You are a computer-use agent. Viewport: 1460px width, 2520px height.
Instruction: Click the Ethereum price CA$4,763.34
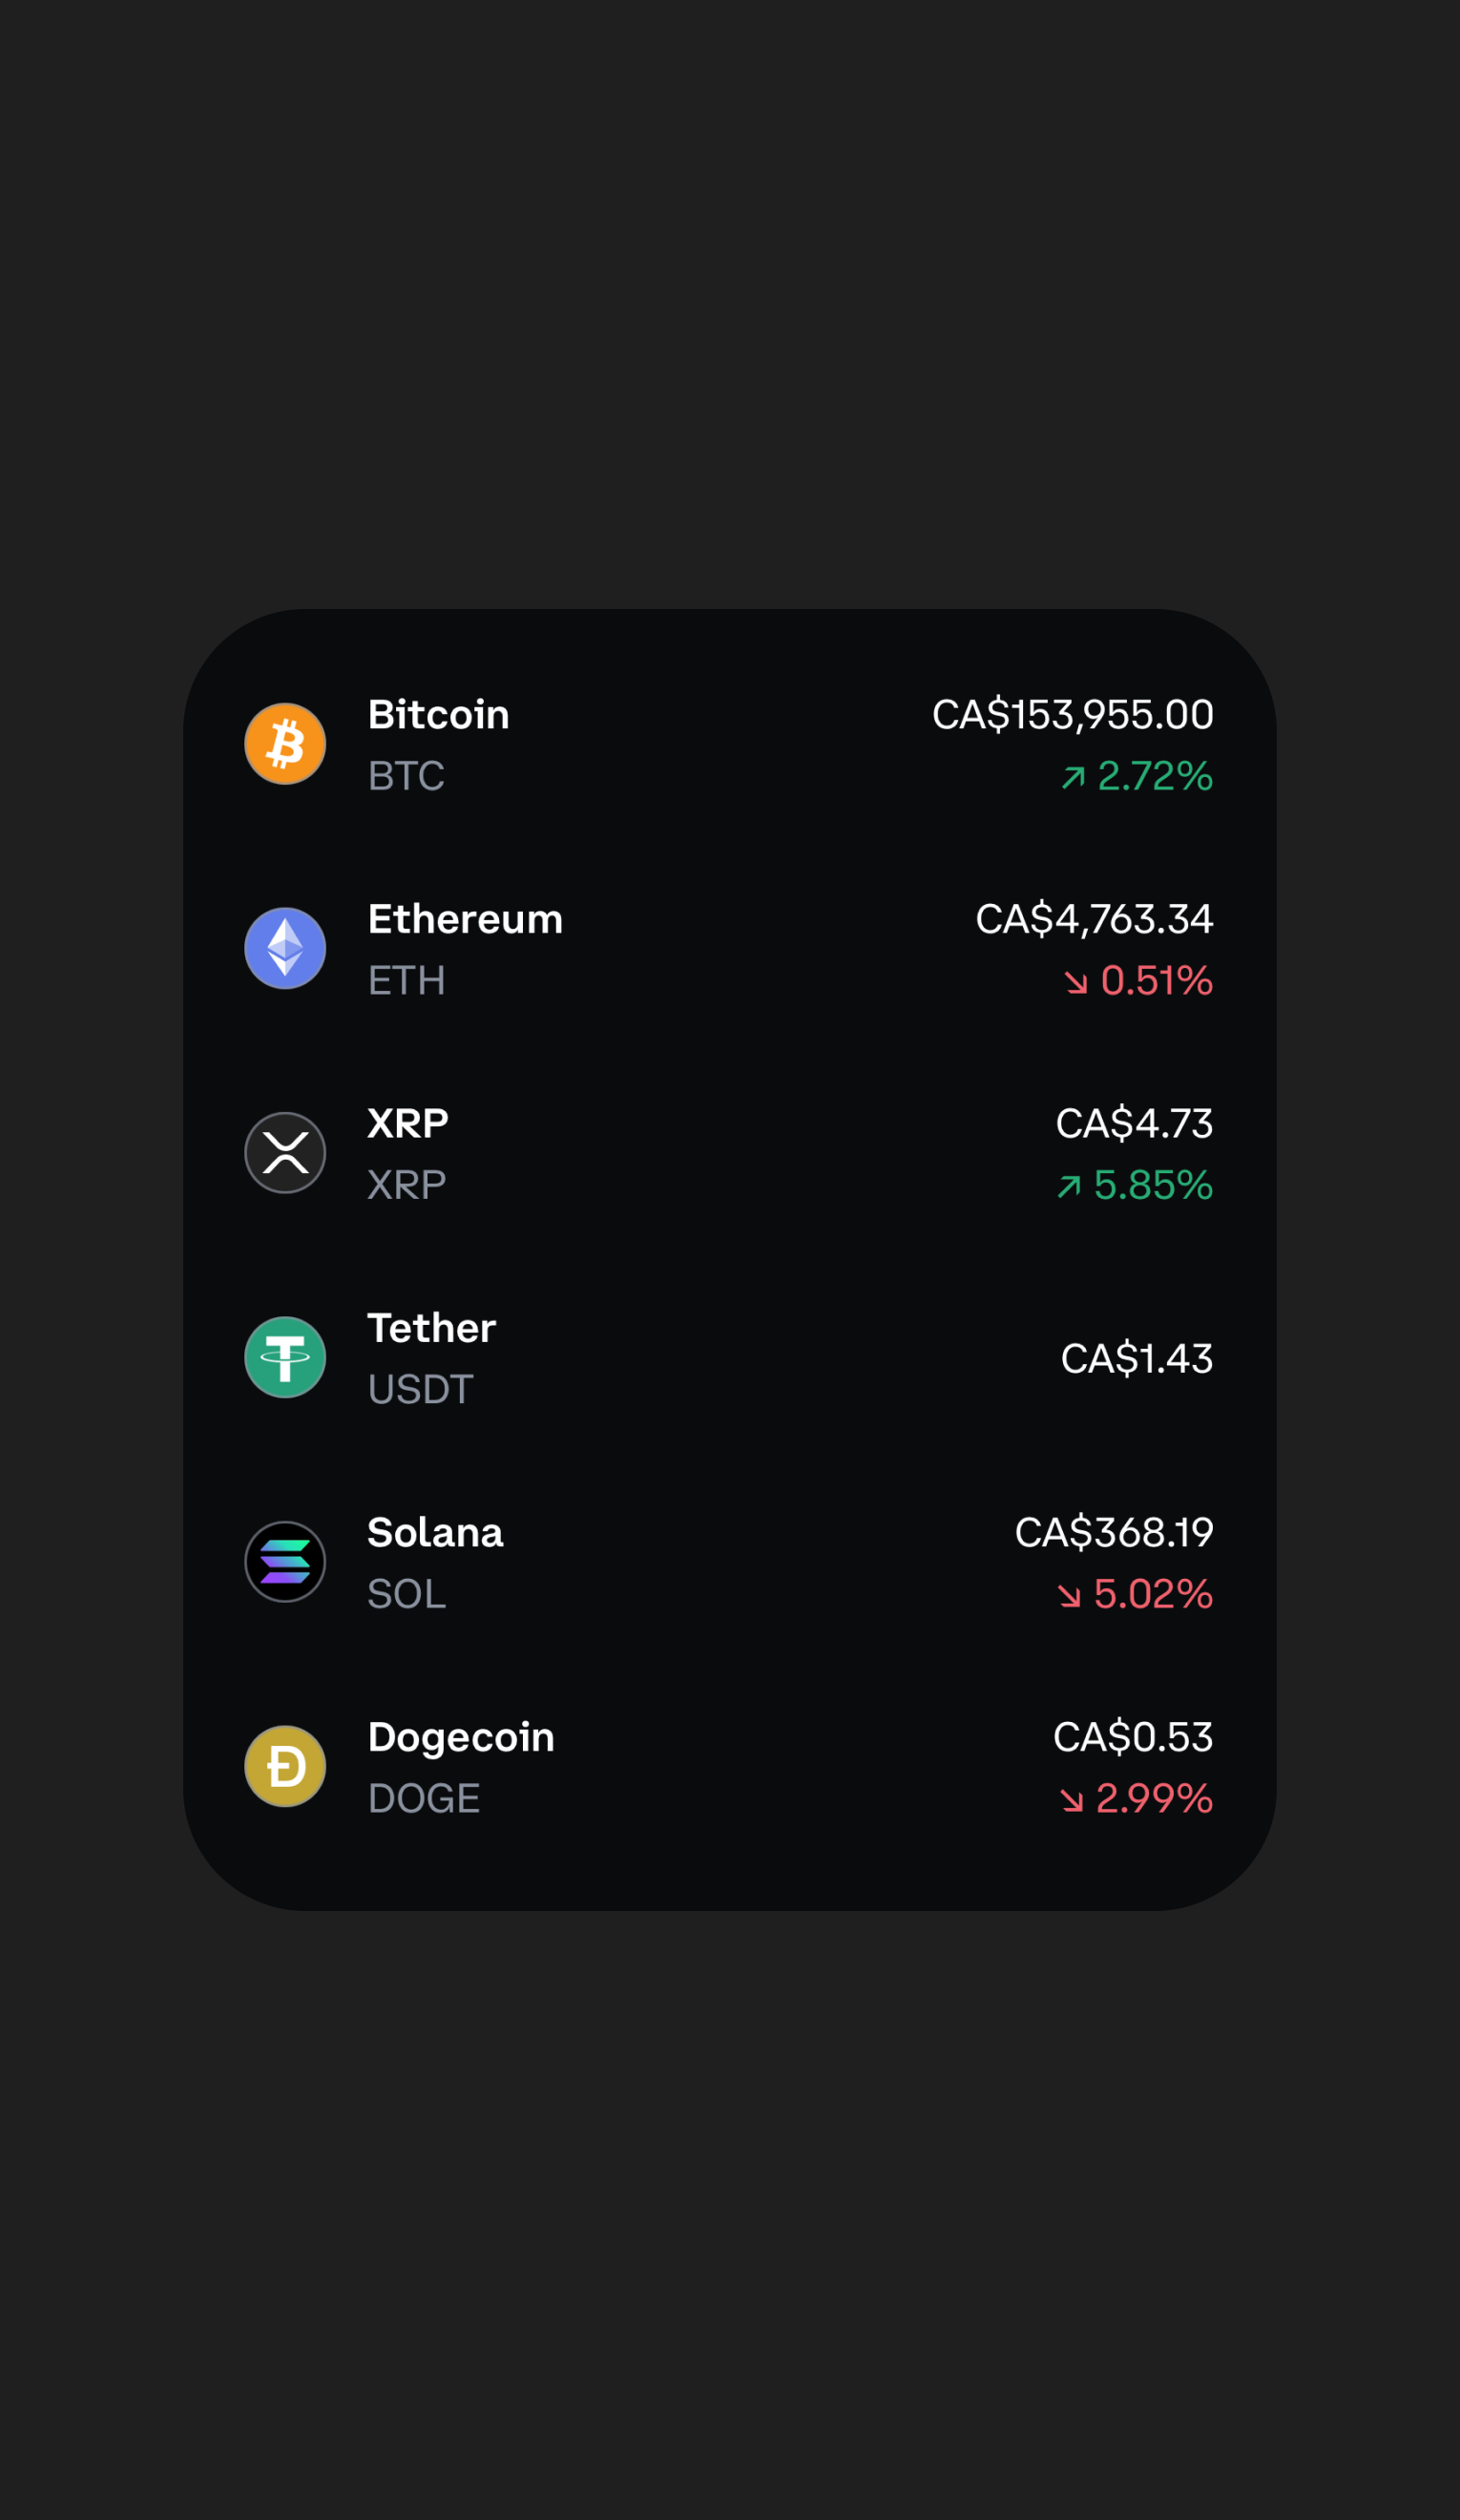pyautogui.click(x=1094, y=919)
